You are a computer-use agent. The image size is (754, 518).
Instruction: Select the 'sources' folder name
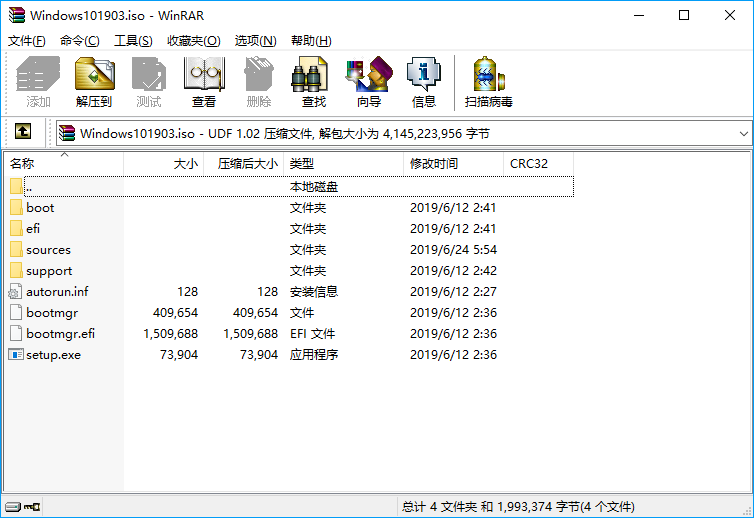(x=49, y=250)
